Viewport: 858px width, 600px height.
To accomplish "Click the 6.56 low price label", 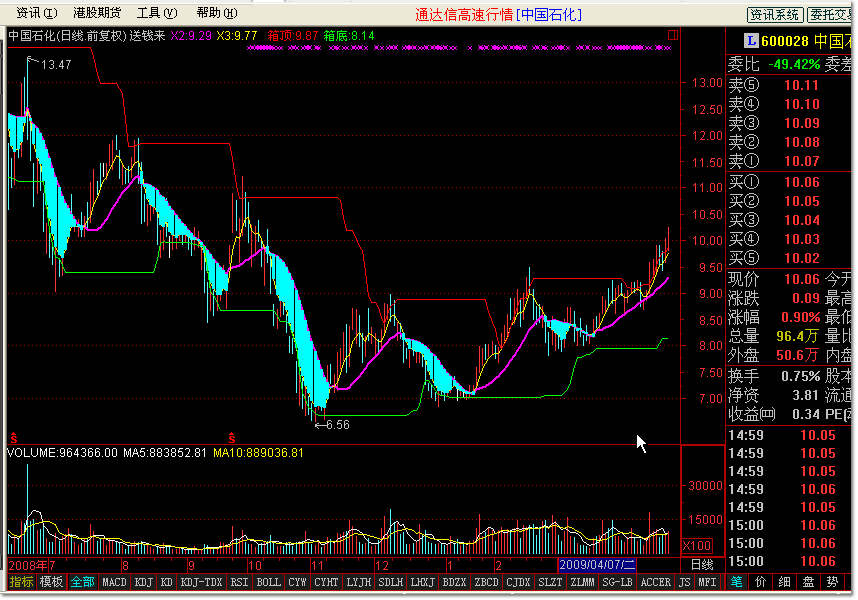I will click(x=338, y=424).
